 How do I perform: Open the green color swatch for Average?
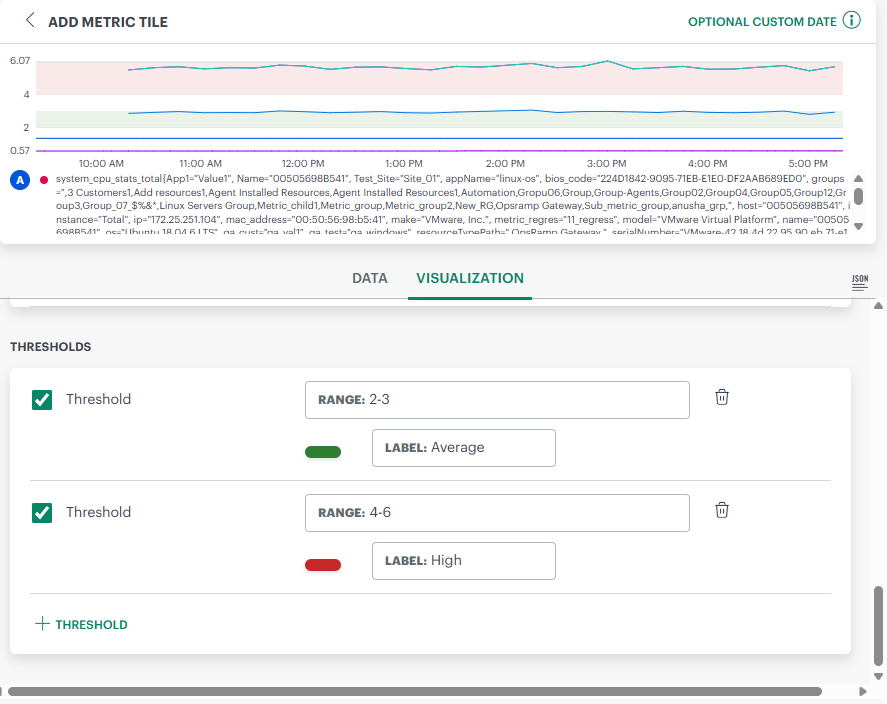[x=323, y=452]
